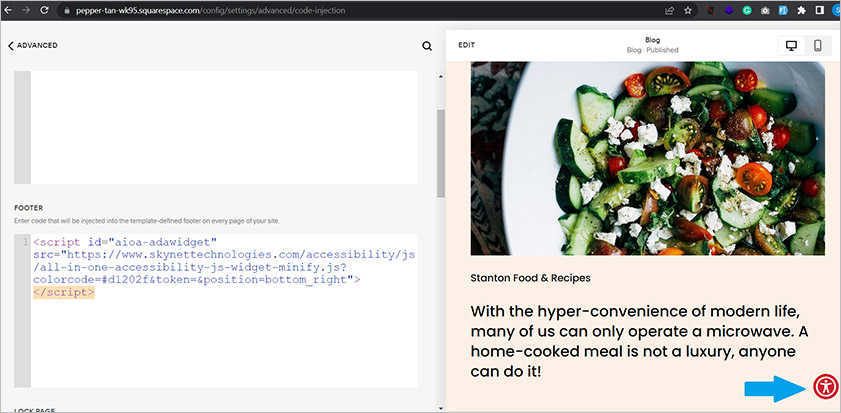Switch to desktop preview view
841x413 pixels.
click(791, 46)
